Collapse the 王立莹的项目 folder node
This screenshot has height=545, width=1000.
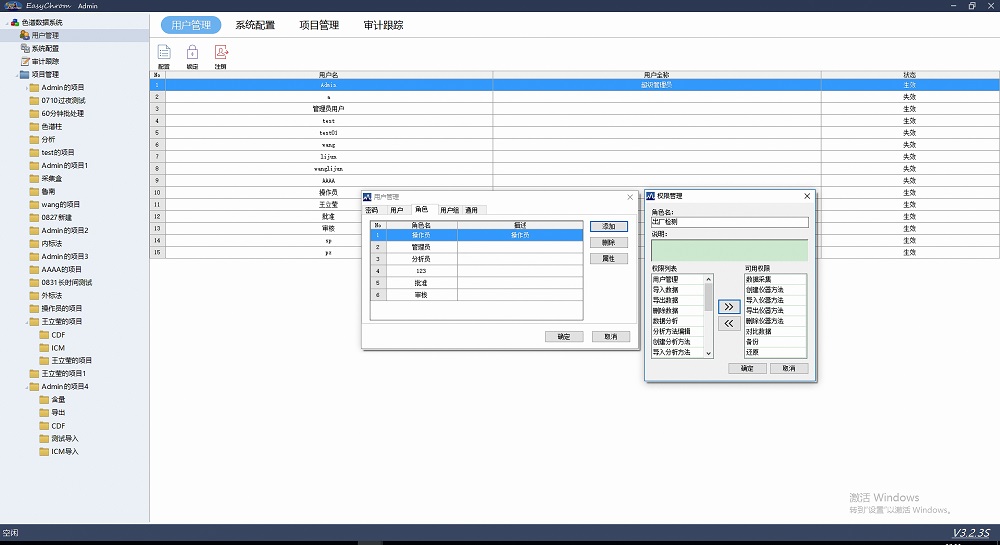pyautogui.click(x=26, y=322)
